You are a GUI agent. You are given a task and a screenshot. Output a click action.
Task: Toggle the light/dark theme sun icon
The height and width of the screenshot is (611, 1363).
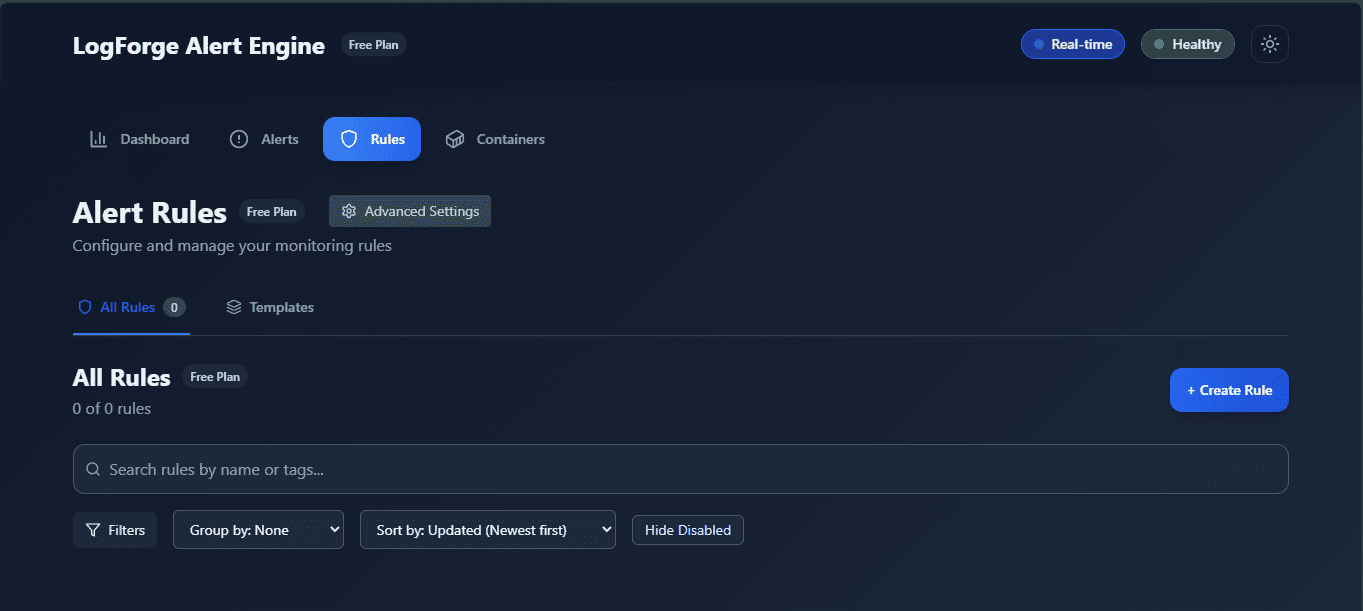point(1269,43)
